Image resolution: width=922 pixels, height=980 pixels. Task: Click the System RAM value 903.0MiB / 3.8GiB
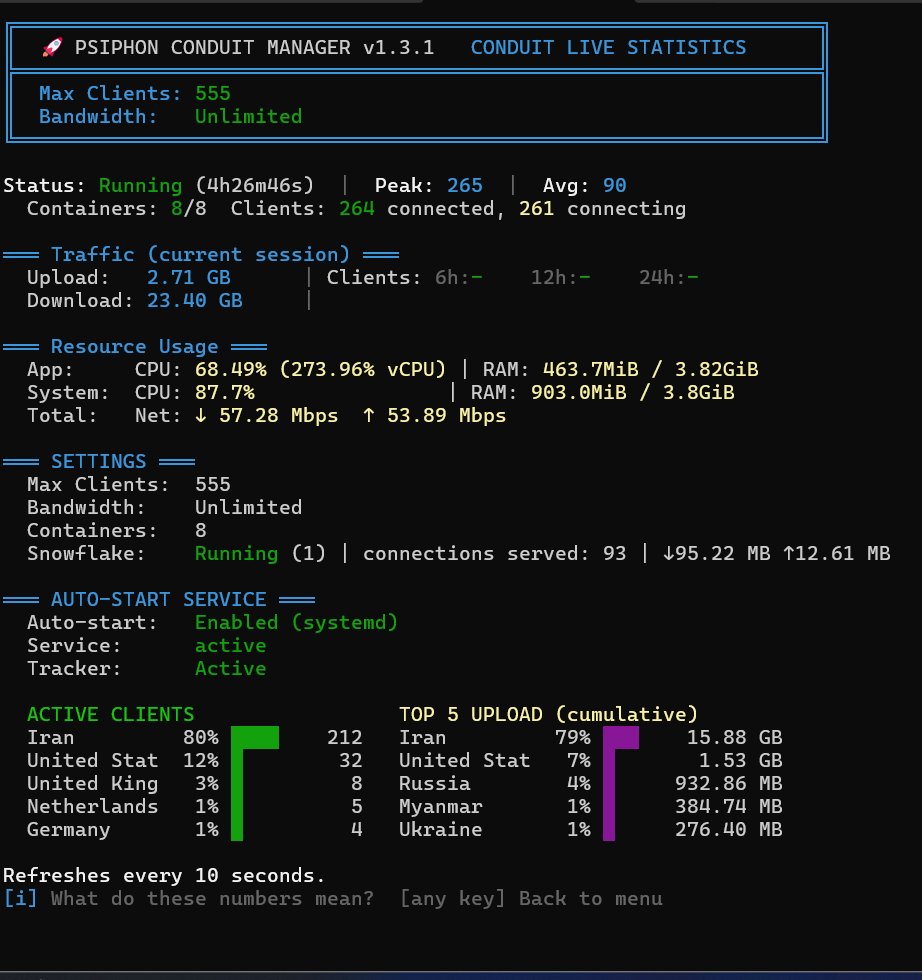pos(633,392)
